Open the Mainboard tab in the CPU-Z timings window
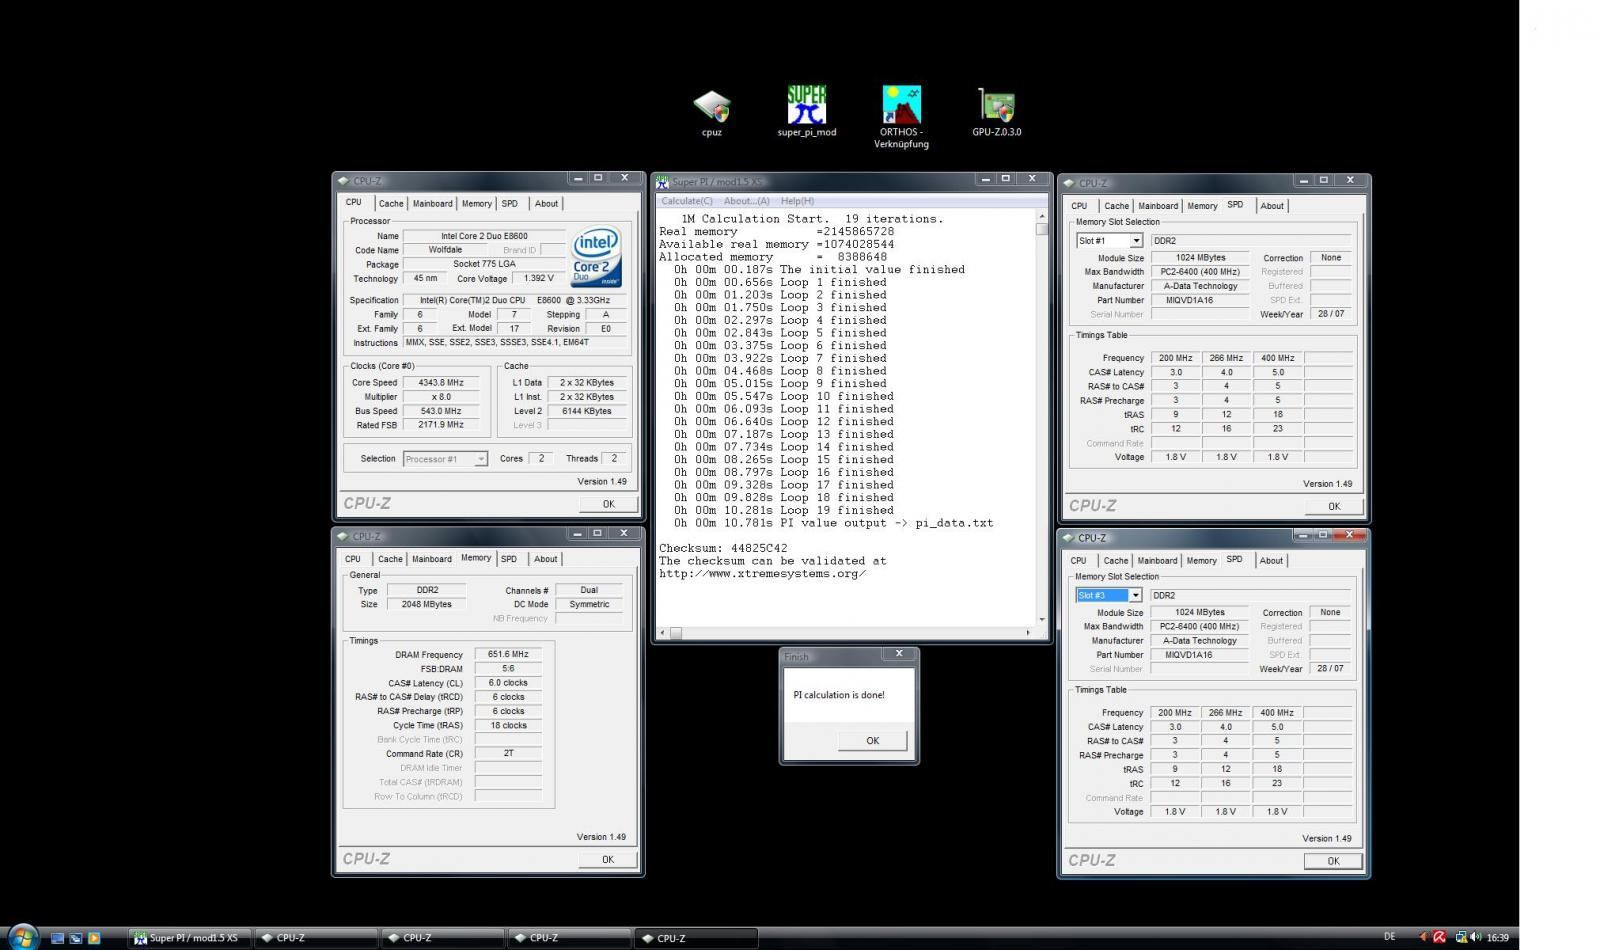1600x950 pixels. click(x=432, y=559)
